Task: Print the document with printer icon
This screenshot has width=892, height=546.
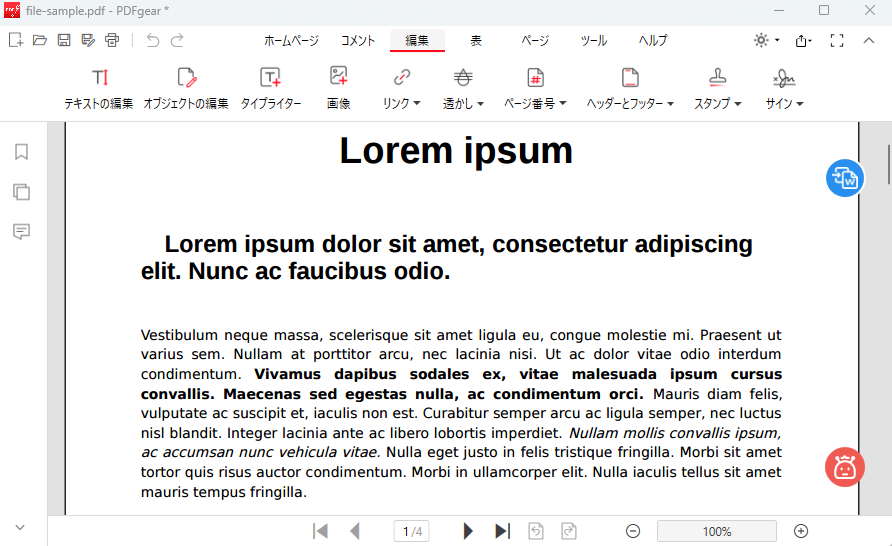Action: [x=112, y=40]
